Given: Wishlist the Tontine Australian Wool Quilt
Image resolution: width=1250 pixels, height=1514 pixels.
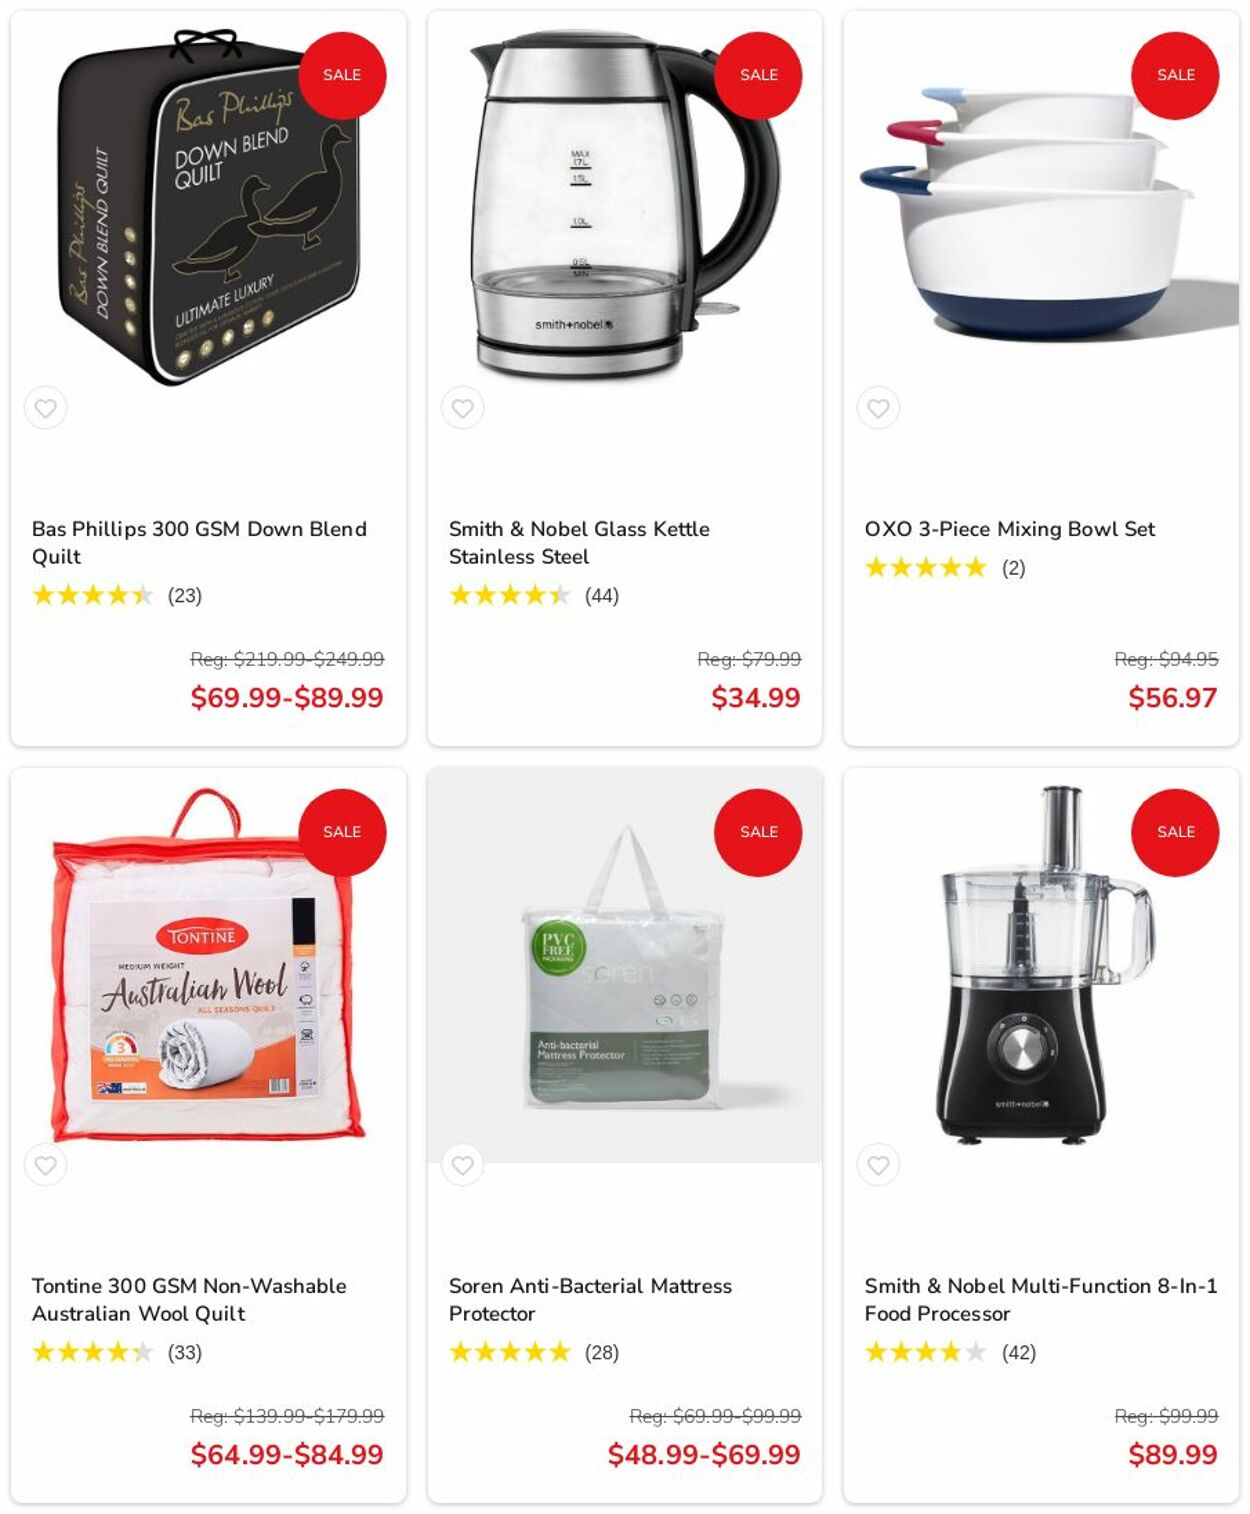Looking at the screenshot, I should click(46, 1165).
